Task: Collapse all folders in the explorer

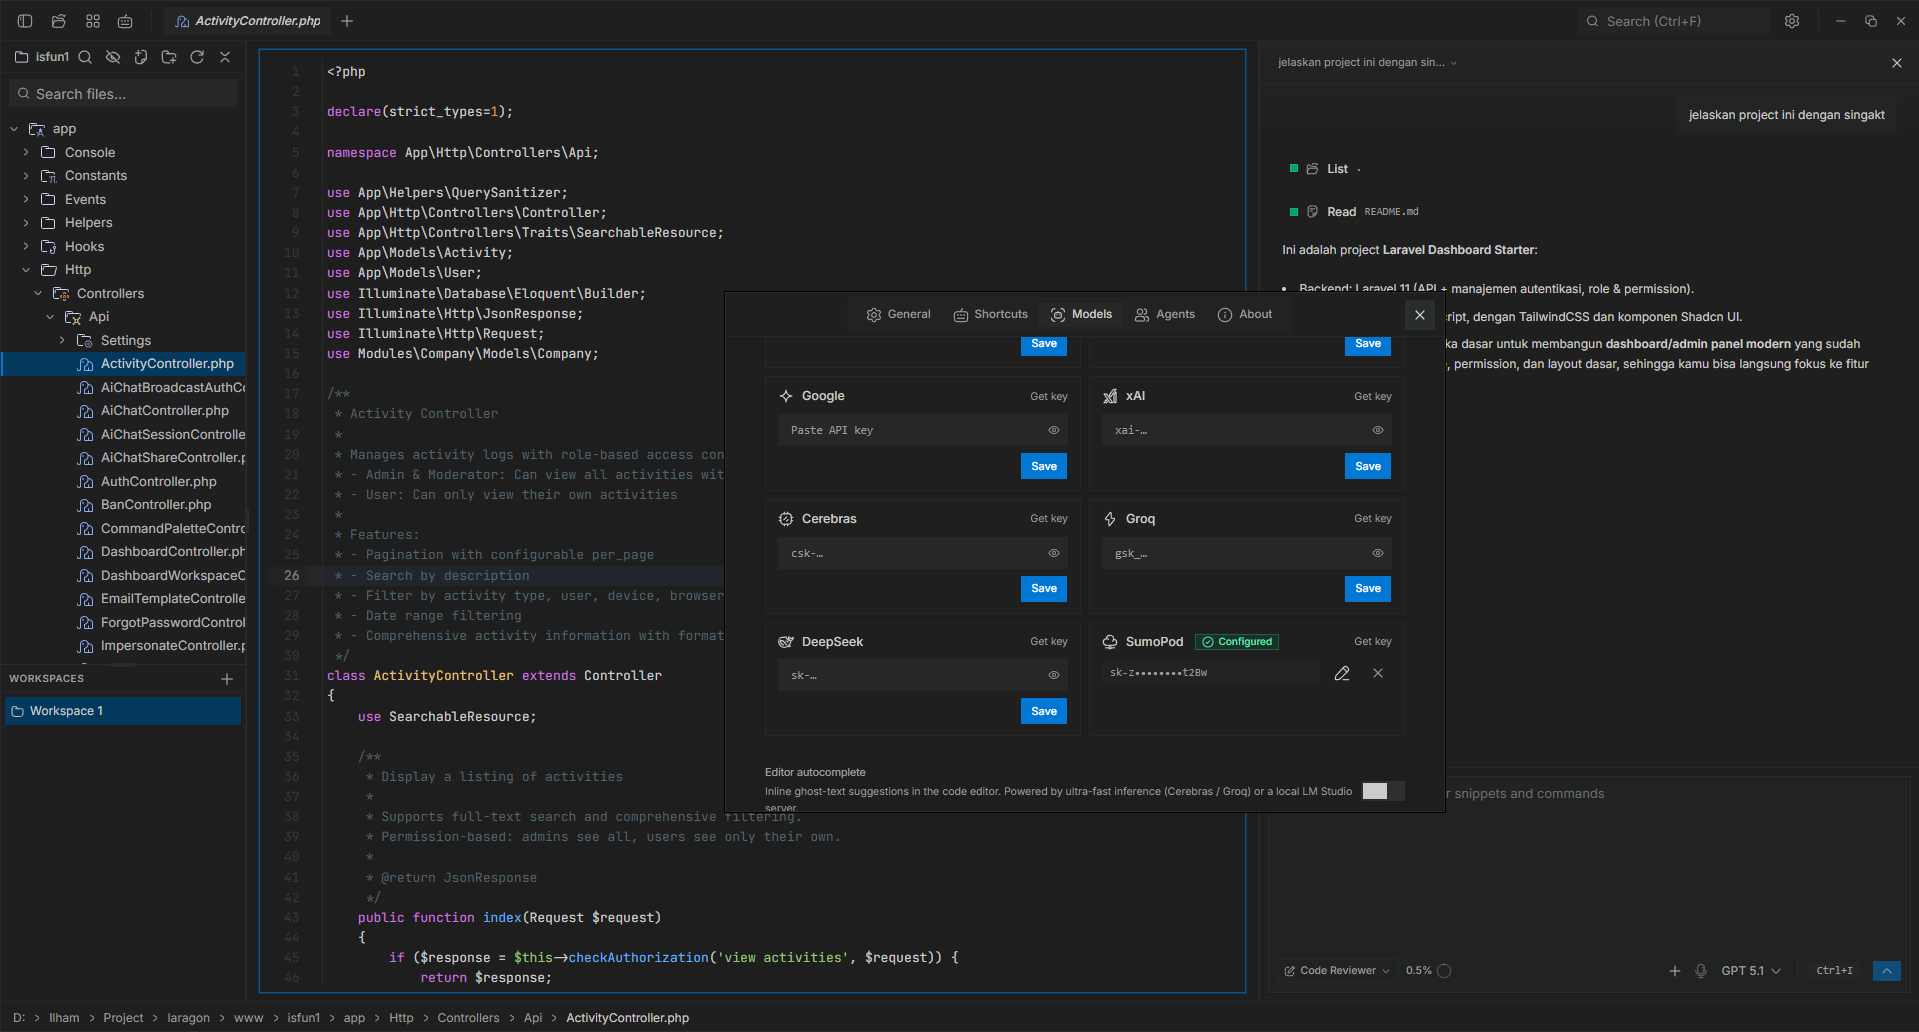Action: (225, 57)
